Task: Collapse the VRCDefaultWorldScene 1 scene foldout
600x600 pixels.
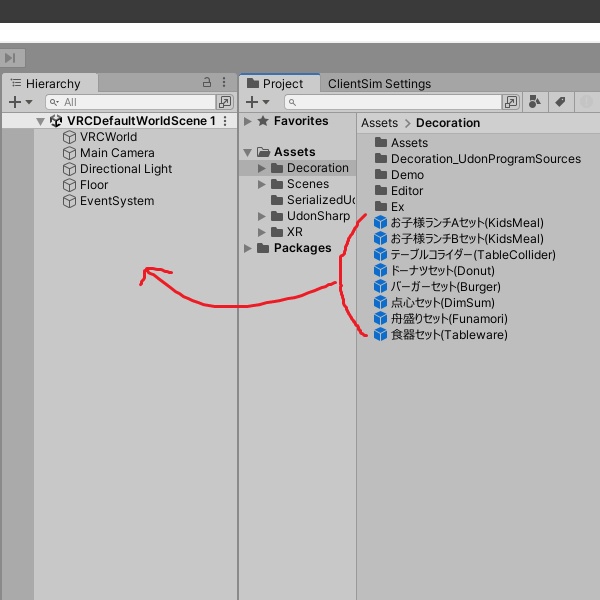Action: tap(40, 121)
